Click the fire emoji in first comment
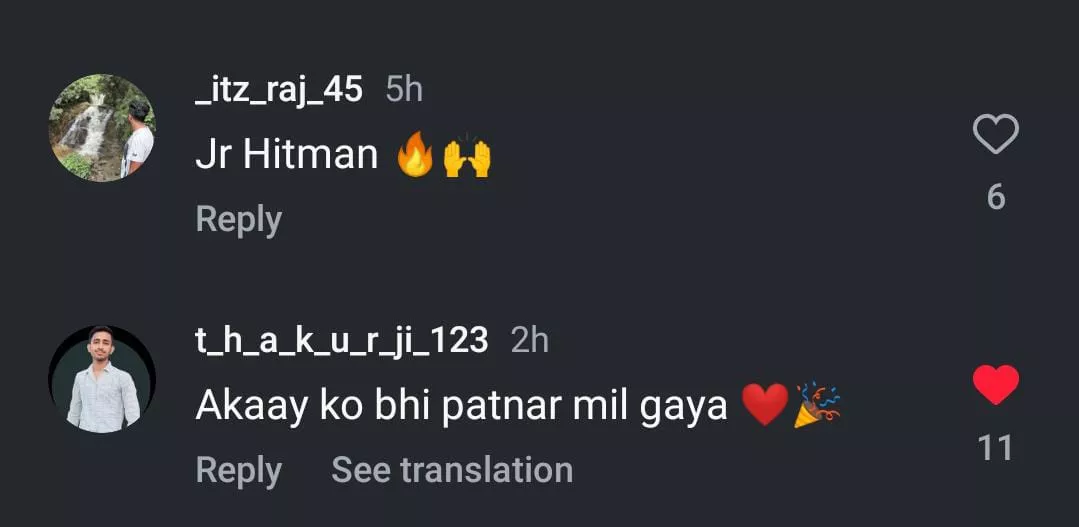1079x527 pixels. pos(415,157)
